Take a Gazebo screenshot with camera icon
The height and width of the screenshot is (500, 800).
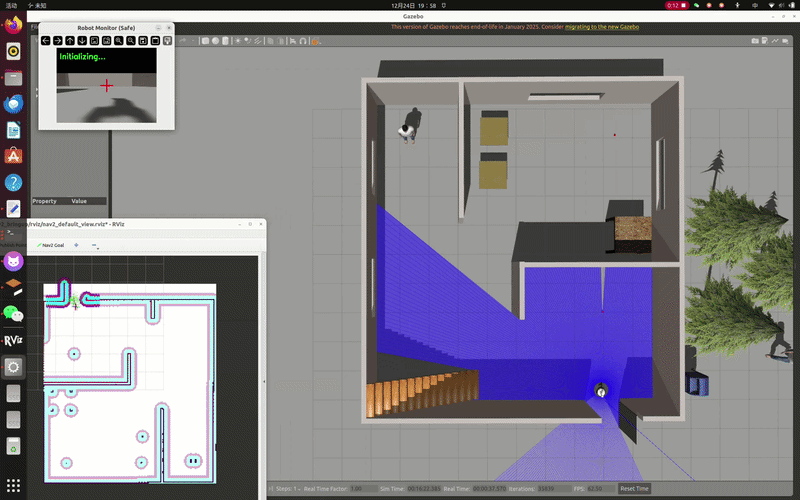755,41
